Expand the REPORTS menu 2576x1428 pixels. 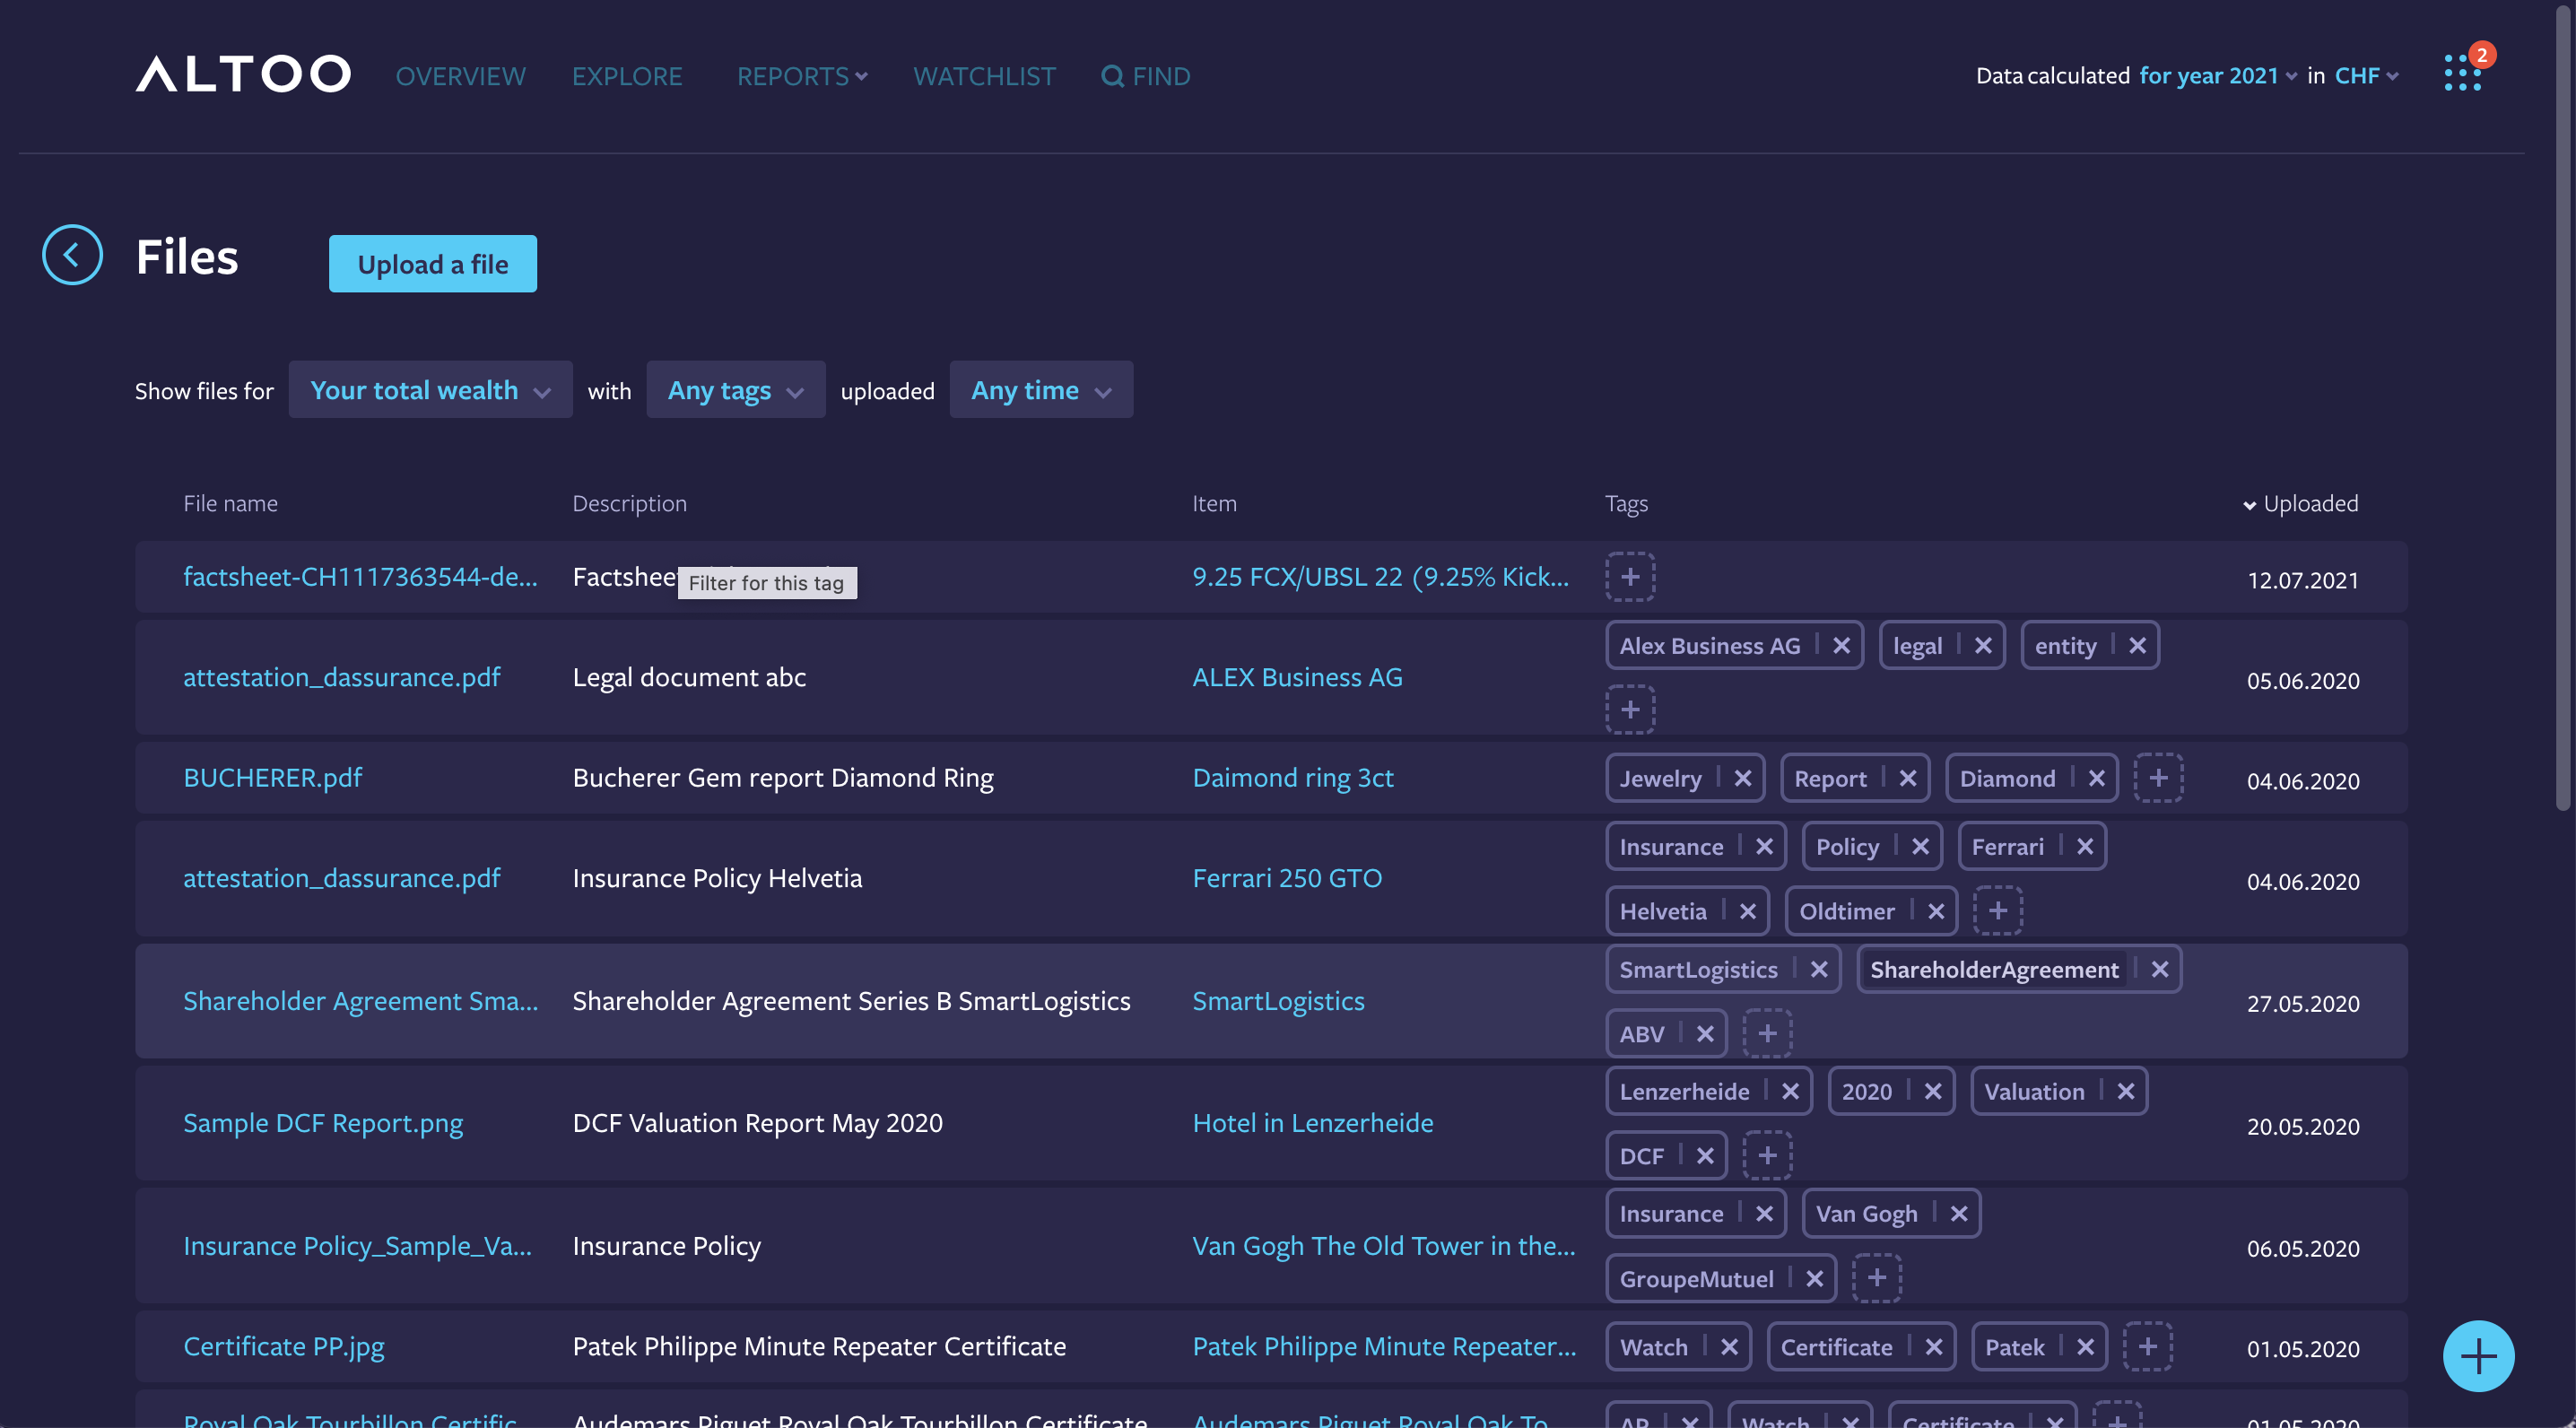pos(802,76)
